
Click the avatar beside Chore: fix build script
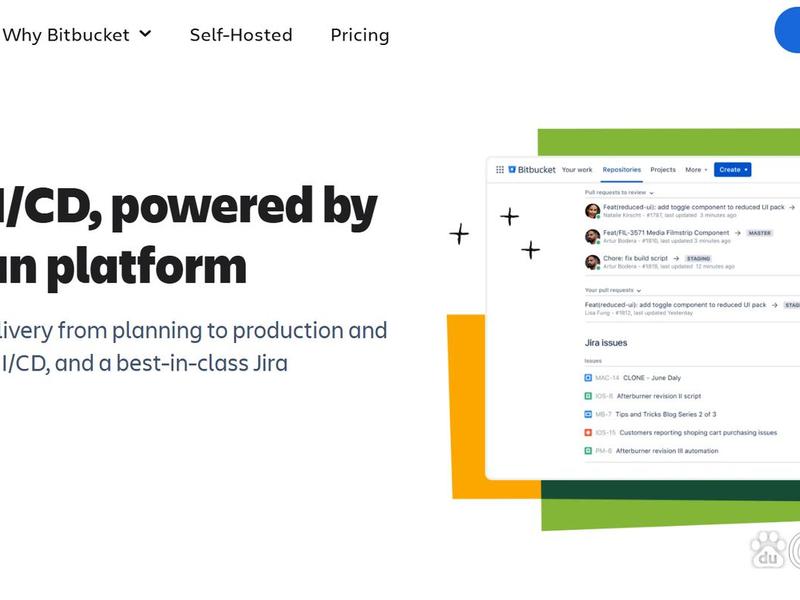tap(592, 262)
